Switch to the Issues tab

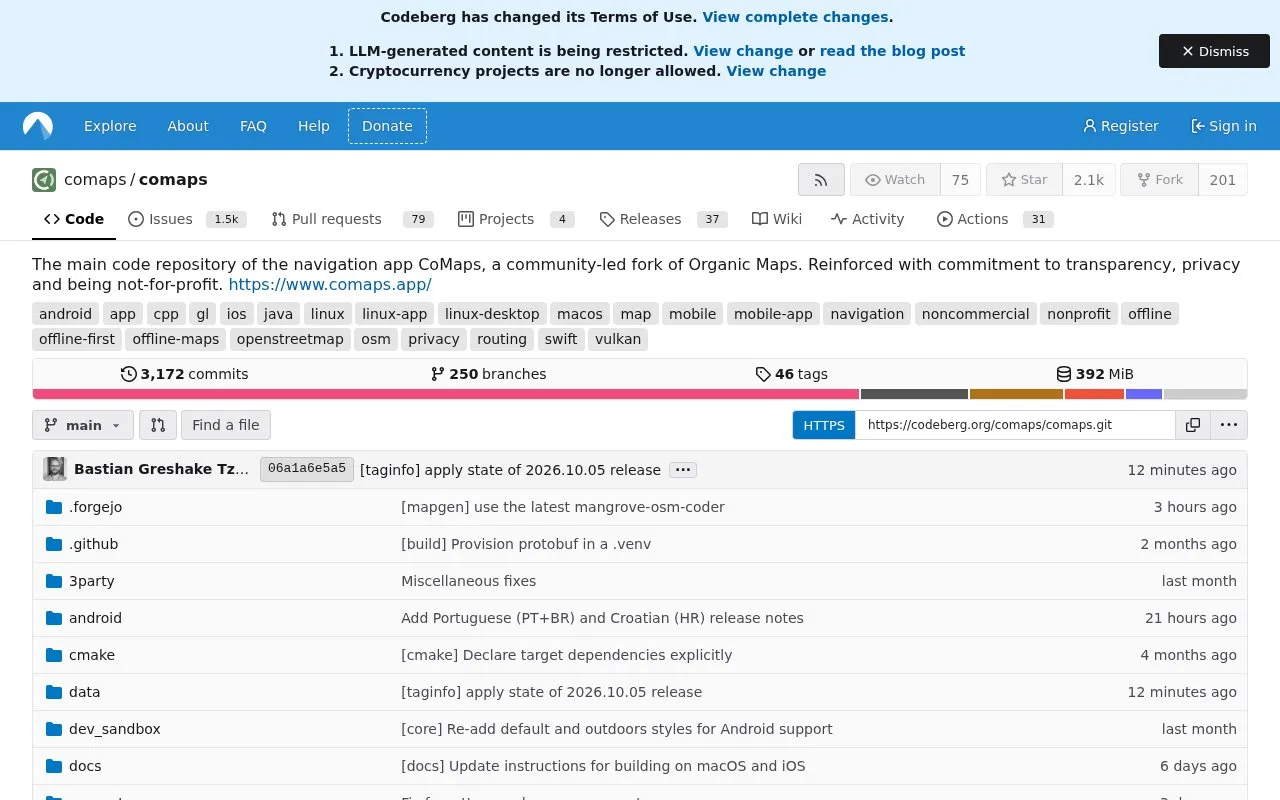click(x=187, y=219)
